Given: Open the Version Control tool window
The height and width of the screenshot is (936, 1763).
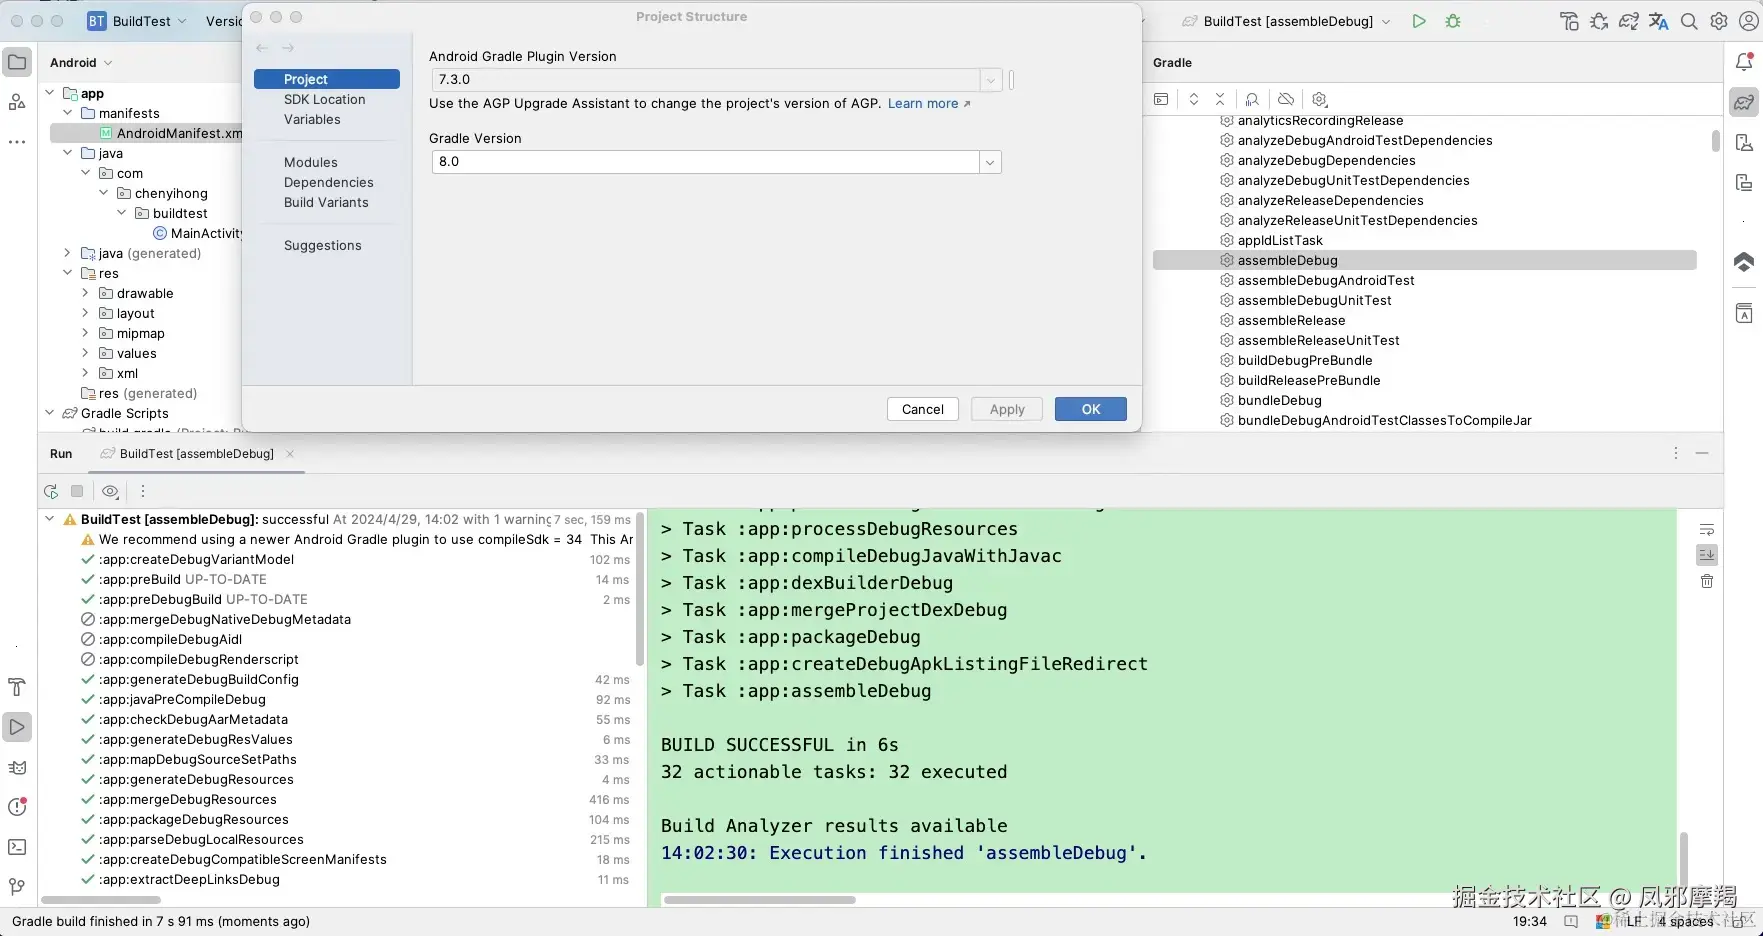Looking at the screenshot, I should [x=17, y=887].
